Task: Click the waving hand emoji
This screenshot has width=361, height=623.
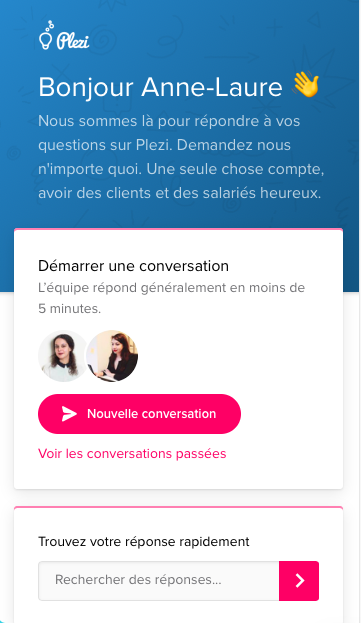Action: pos(306,85)
